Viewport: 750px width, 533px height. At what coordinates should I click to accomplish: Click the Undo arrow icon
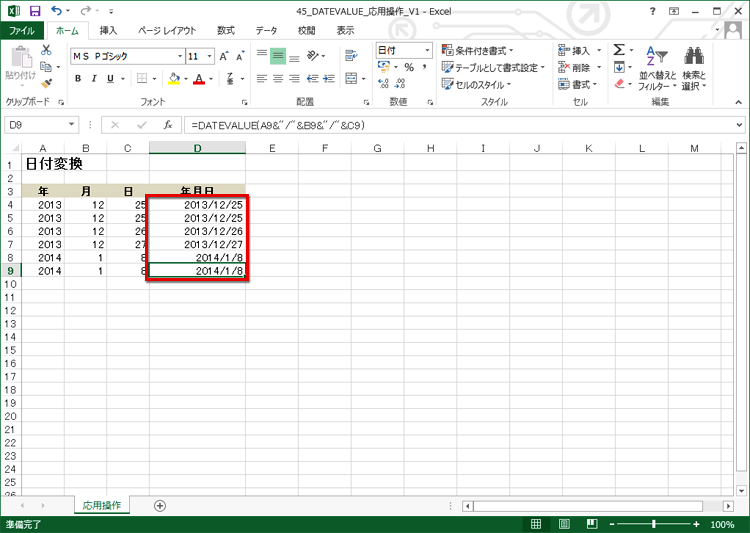point(56,11)
